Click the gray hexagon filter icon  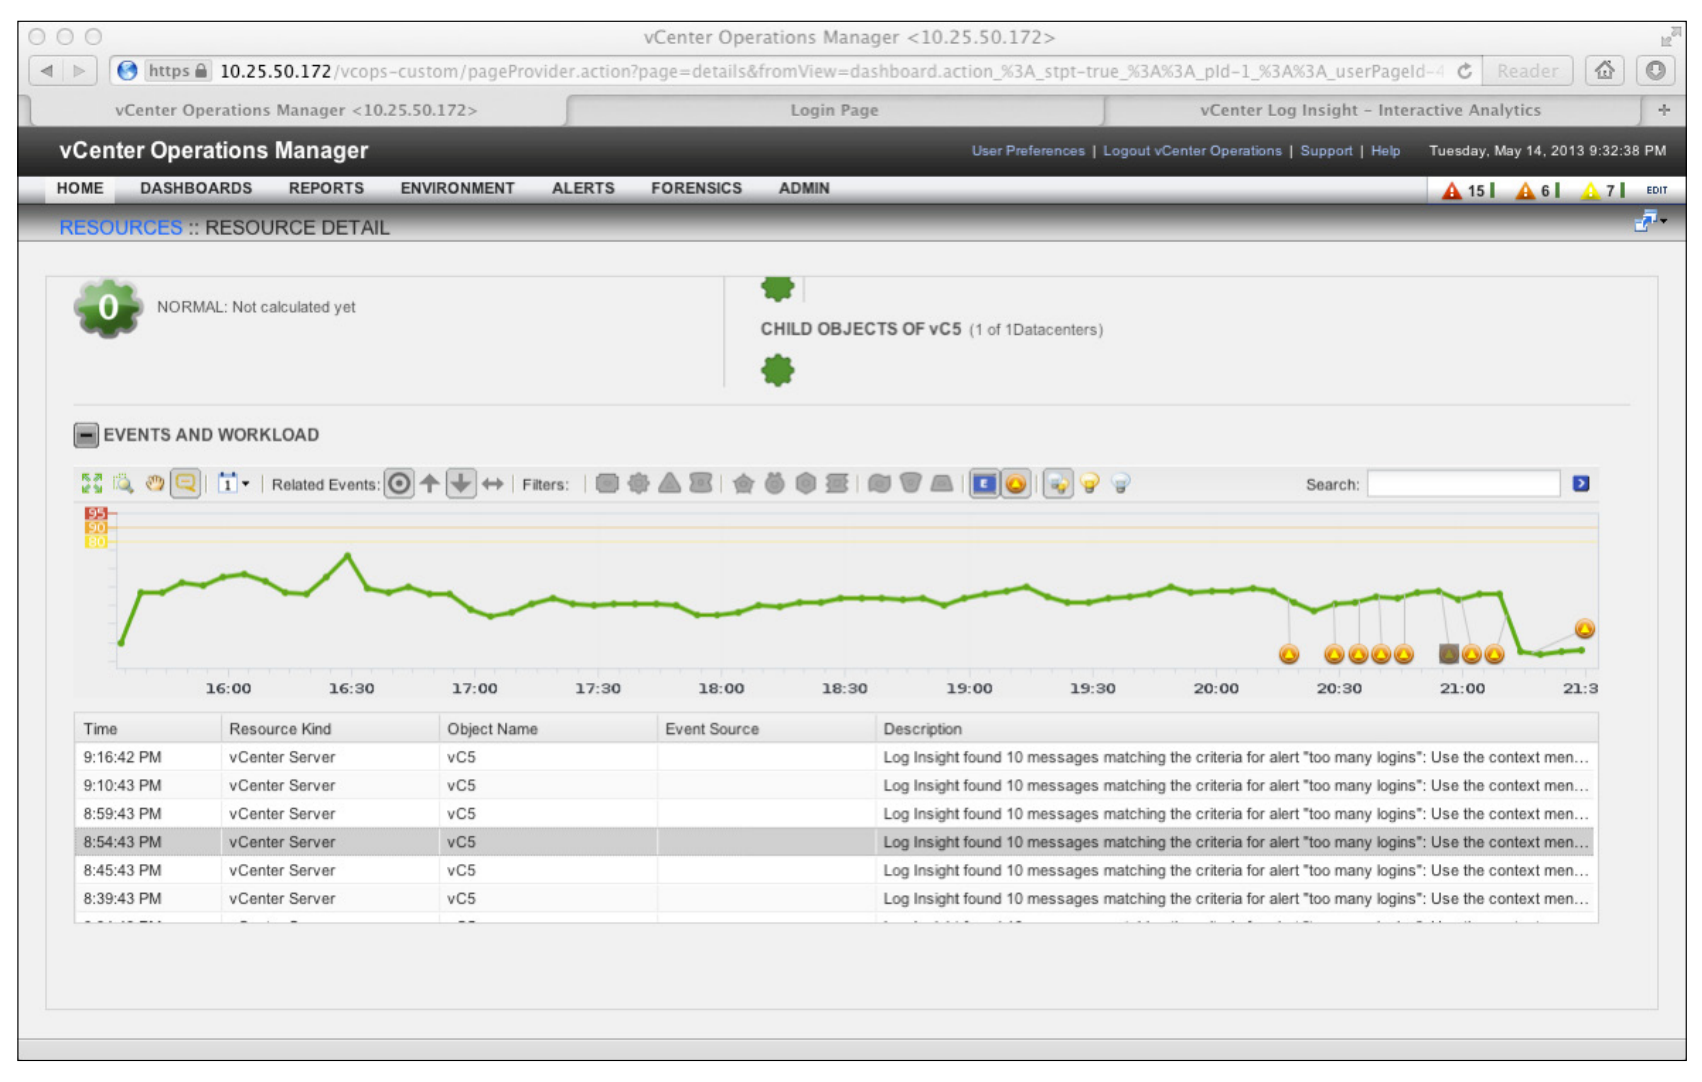click(806, 484)
